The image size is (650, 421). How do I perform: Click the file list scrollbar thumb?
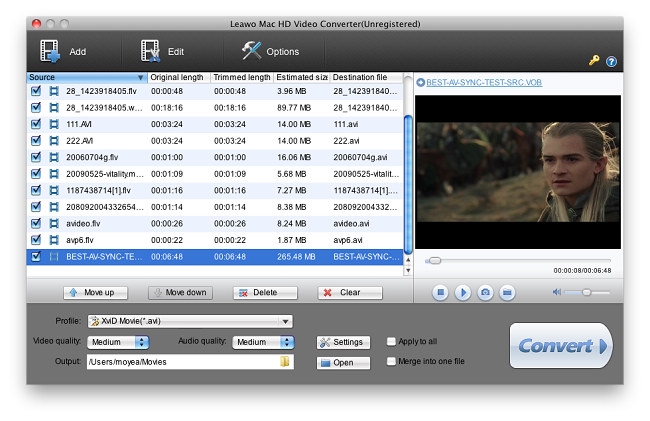[408, 184]
